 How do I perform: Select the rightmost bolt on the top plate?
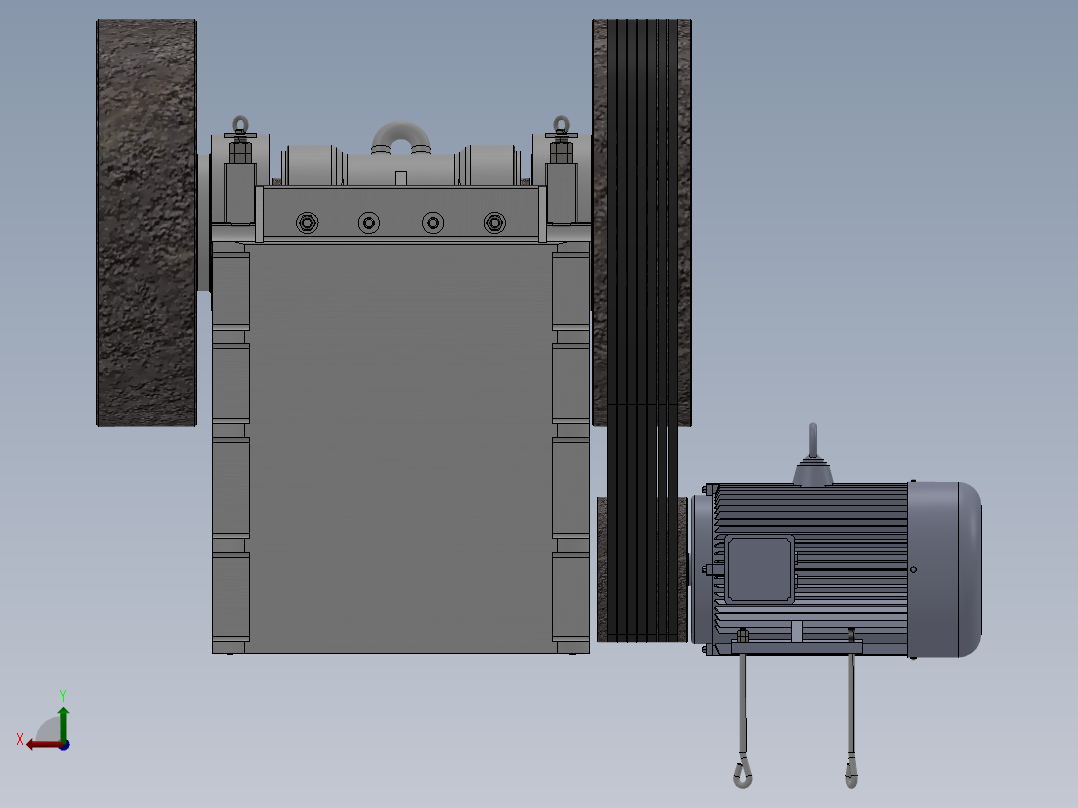tap(494, 223)
